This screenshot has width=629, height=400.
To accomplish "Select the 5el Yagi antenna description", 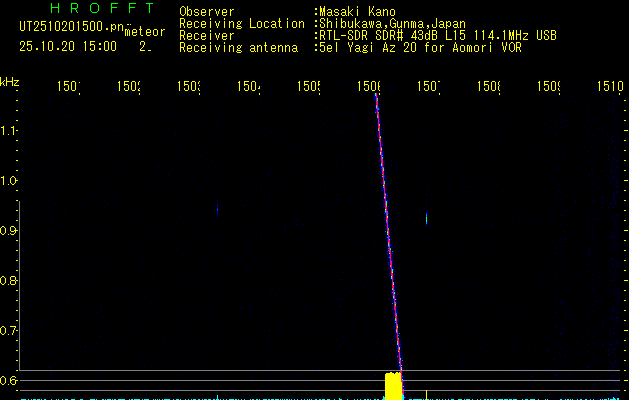I will (420, 47).
